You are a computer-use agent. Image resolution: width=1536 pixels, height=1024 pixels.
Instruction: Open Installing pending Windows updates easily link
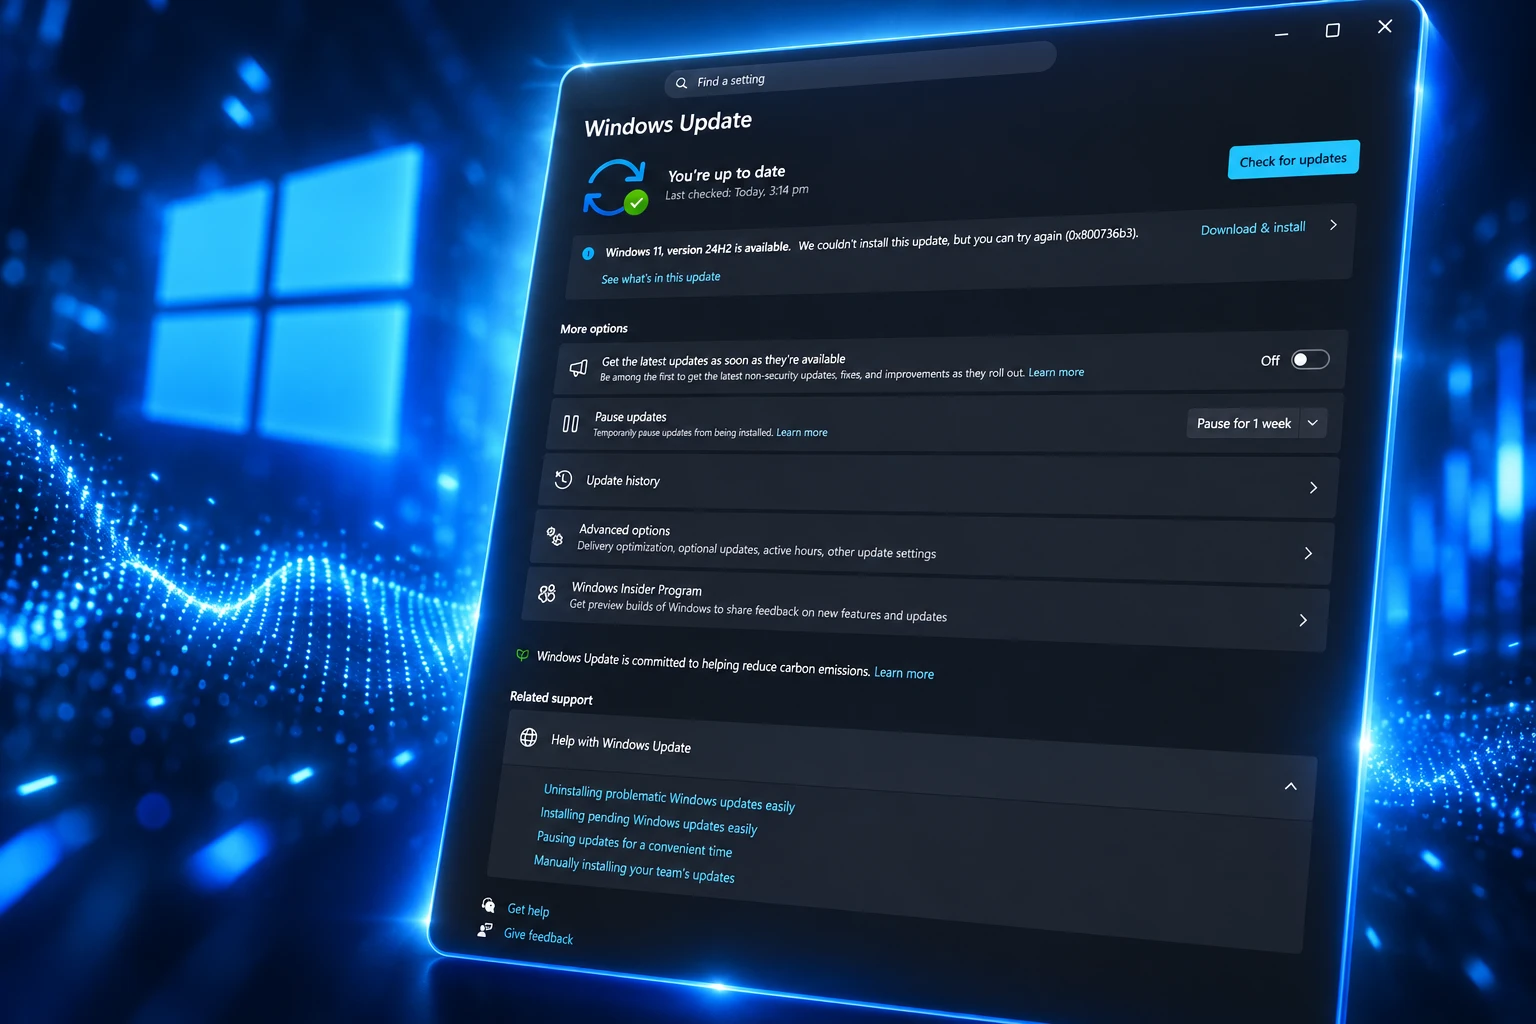click(x=648, y=821)
